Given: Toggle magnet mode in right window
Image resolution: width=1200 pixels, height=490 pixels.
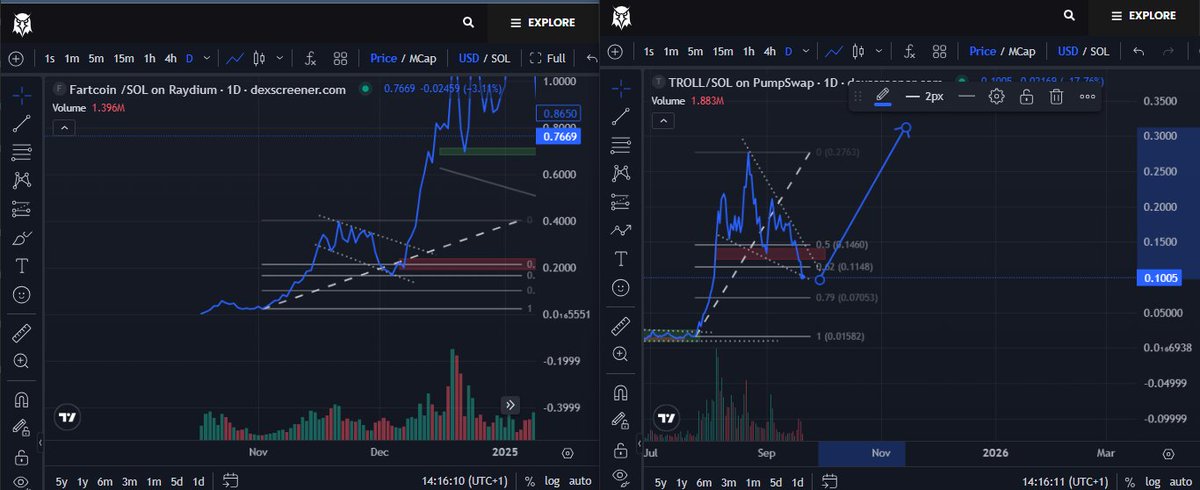Looking at the screenshot, I should click(620, 391).
